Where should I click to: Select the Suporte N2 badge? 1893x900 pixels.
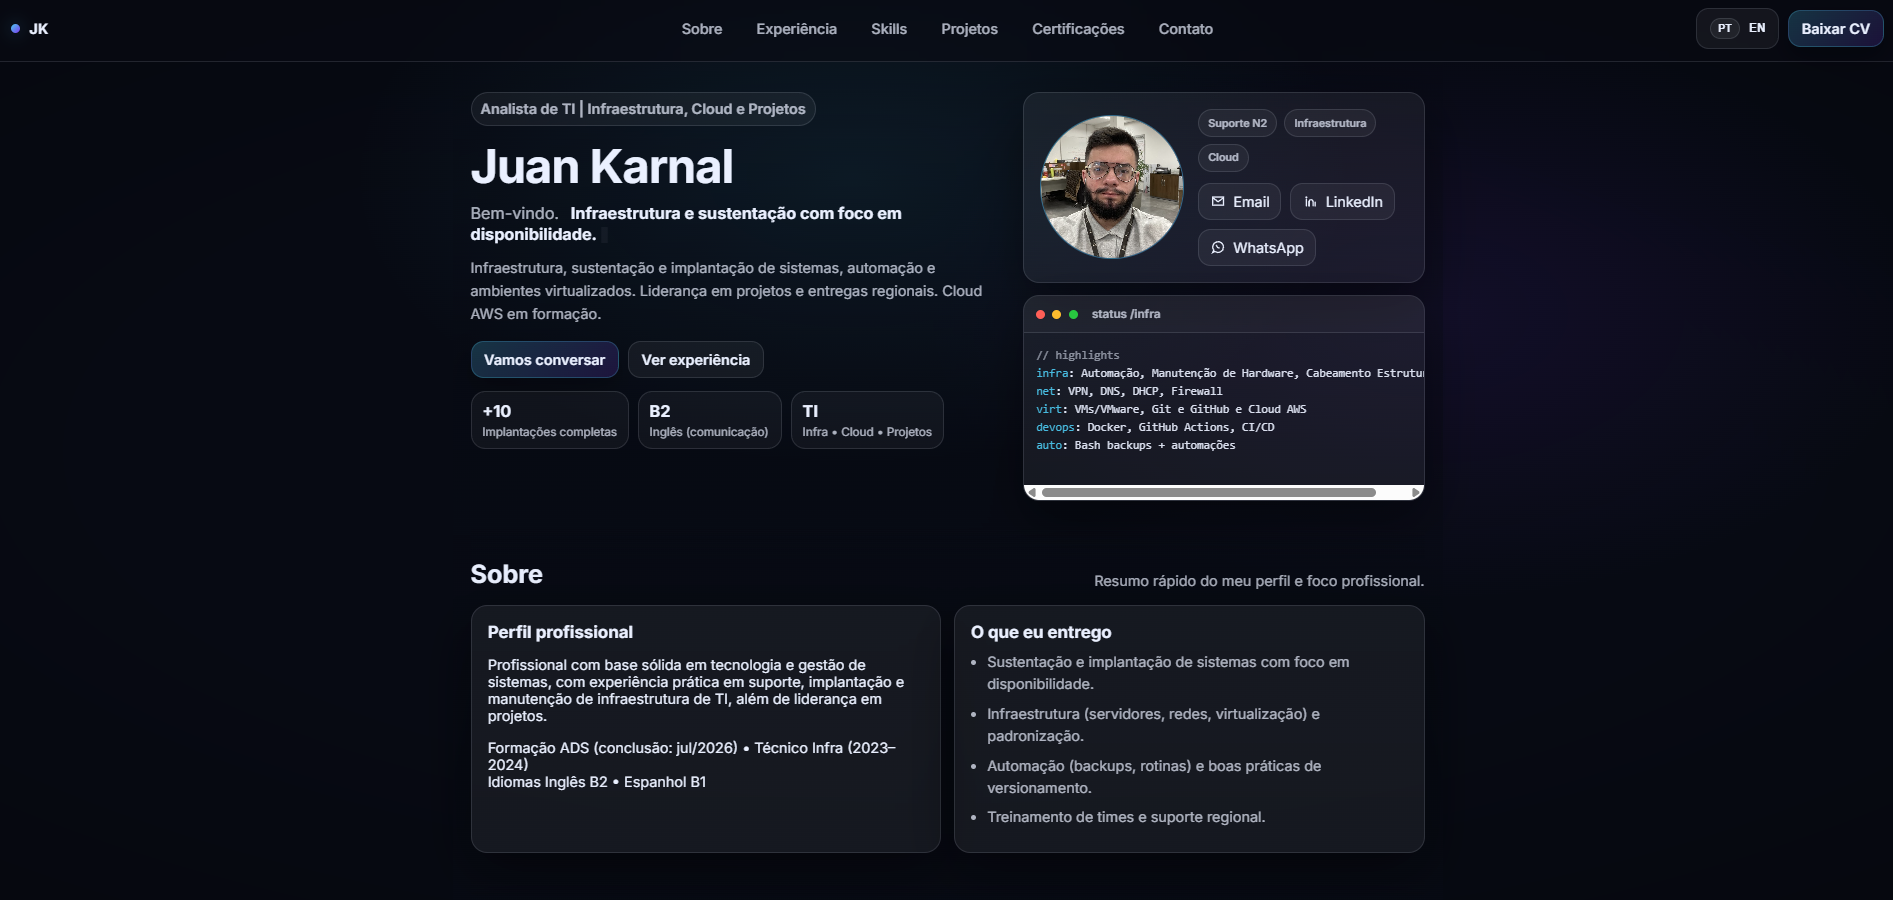1236,122
